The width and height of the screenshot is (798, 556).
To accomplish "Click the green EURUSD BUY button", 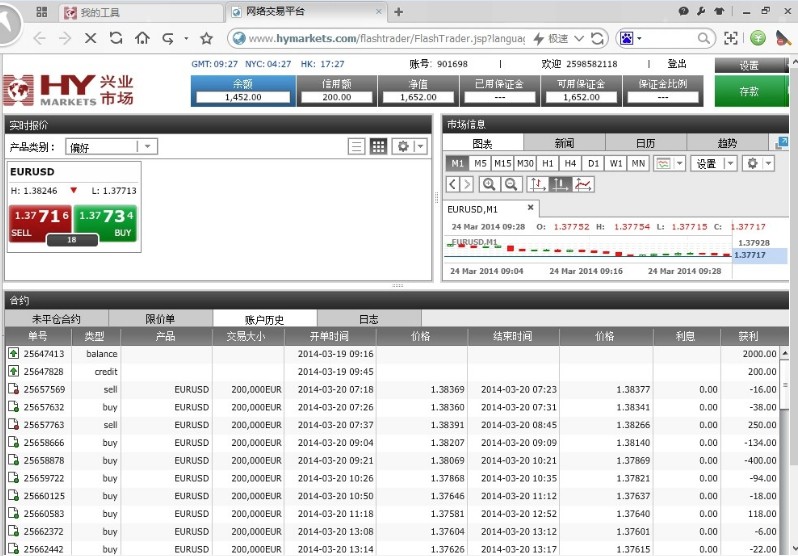I will click(105, 223).
